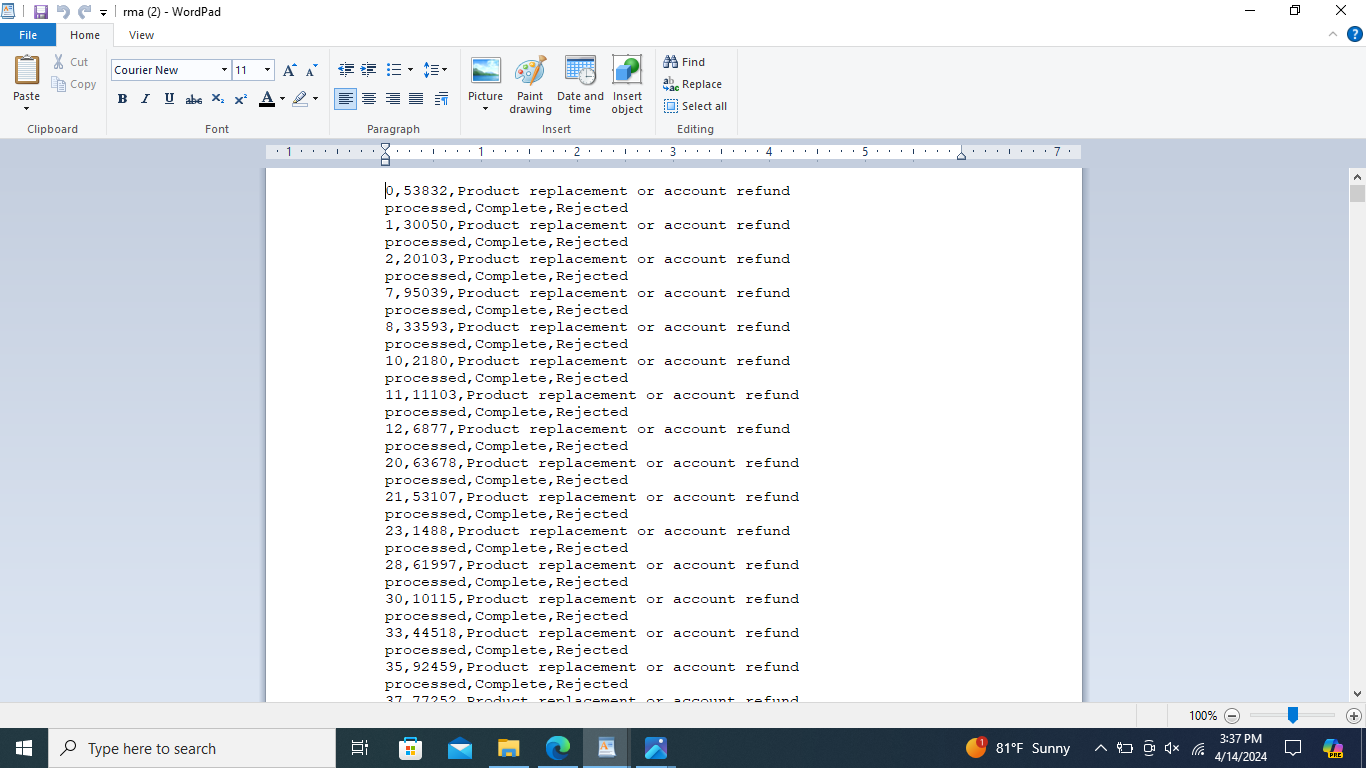Insert a Picture into the document
This screenshot has height=768, width=1366.
(x=485, y=80)
